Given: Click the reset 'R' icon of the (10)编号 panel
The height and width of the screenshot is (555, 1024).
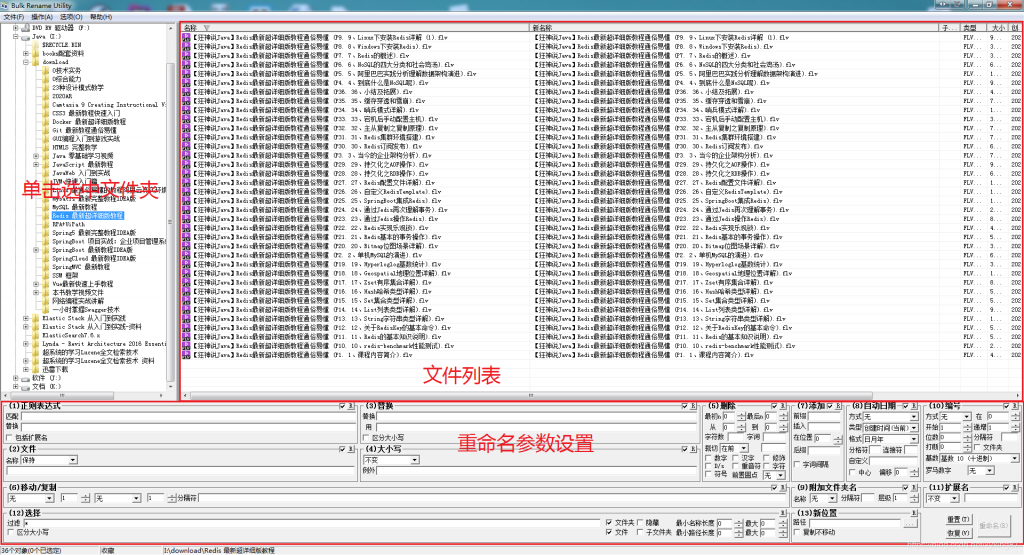Looking at the screenshot, I should point(1016,406).
